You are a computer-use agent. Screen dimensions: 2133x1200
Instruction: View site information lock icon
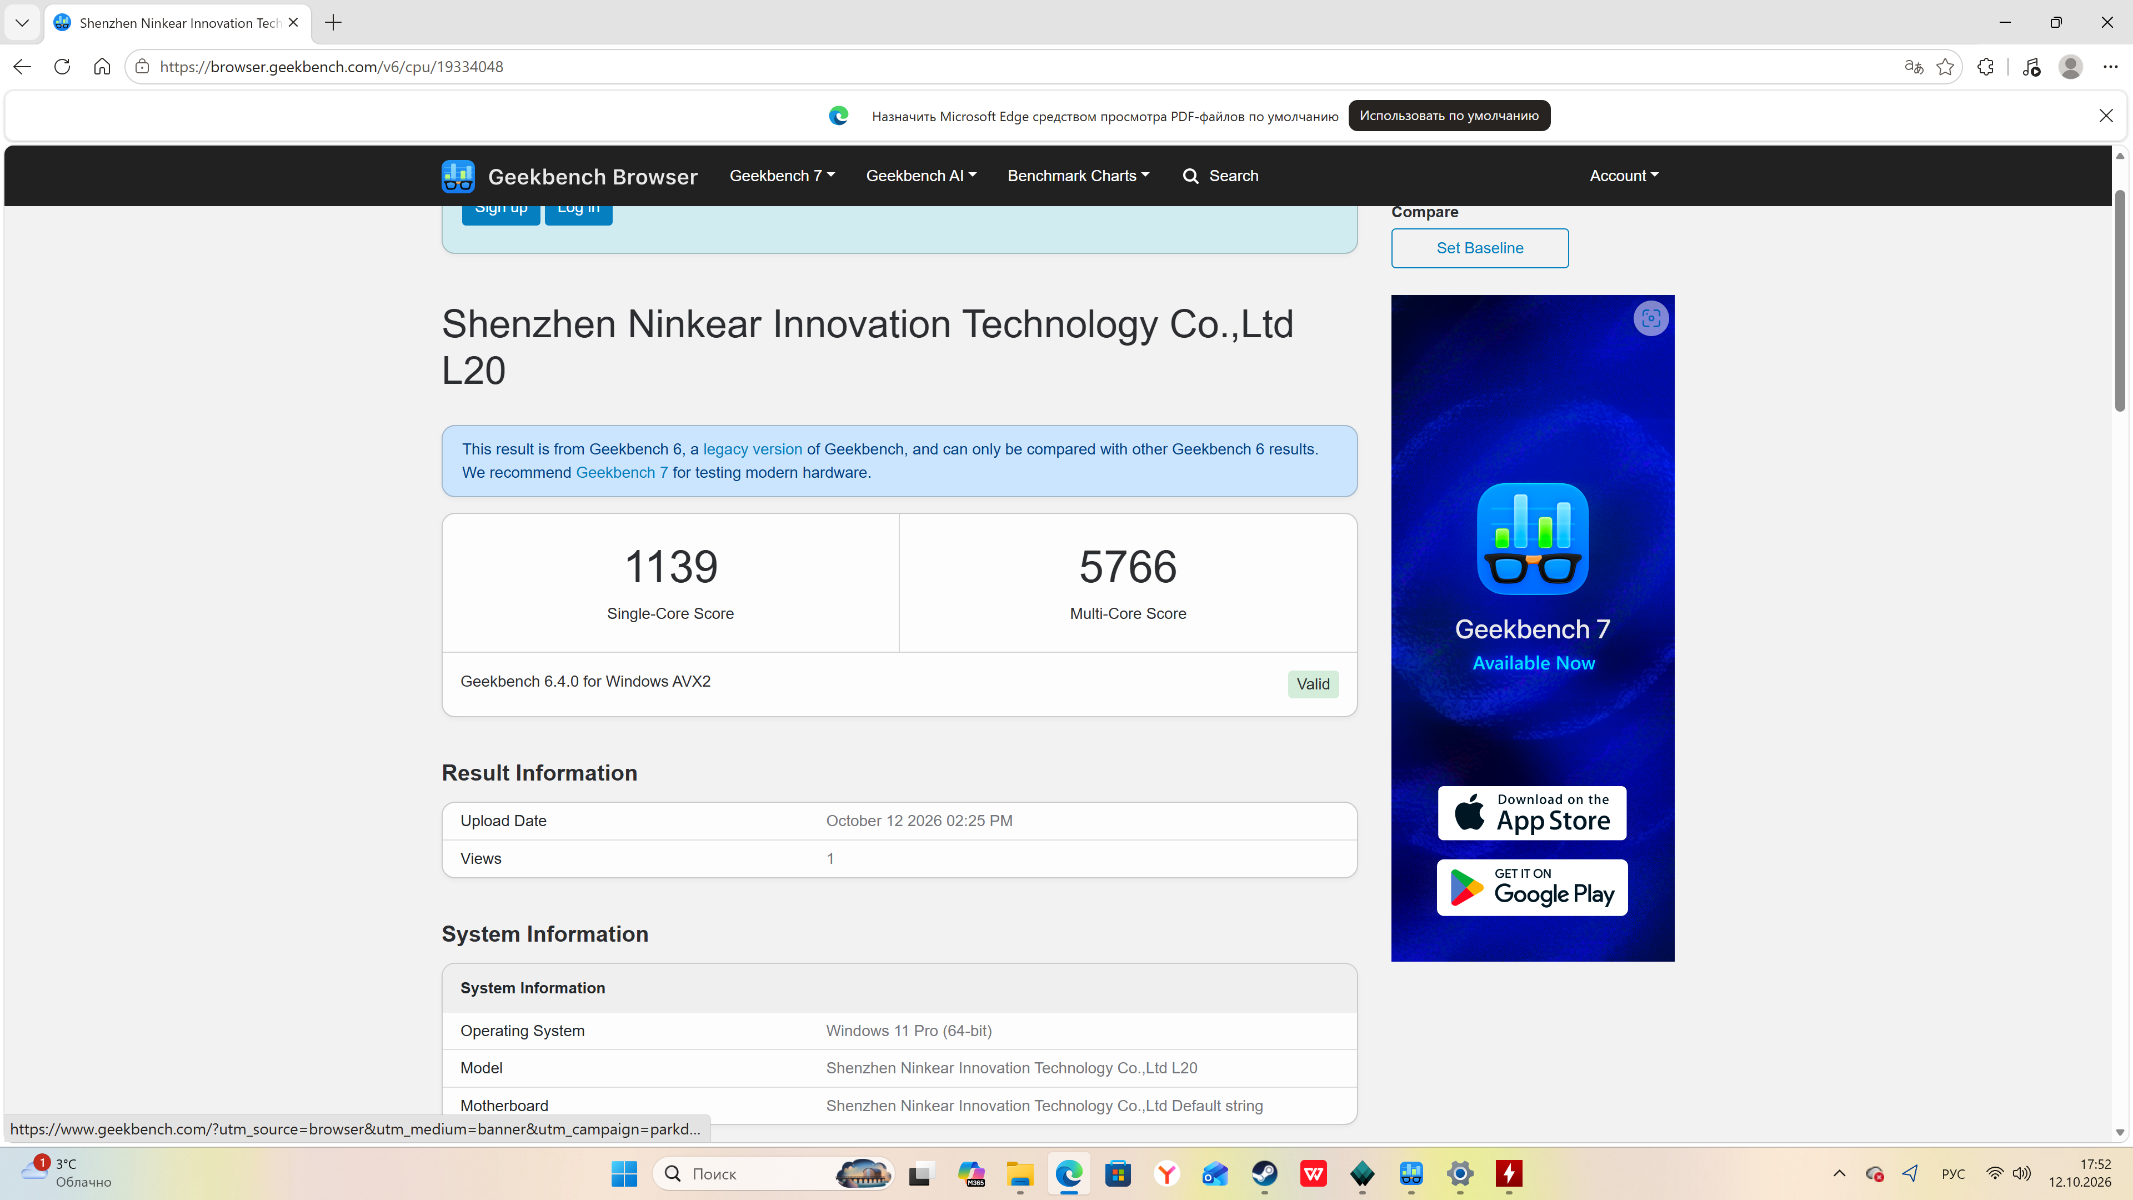[142, 67]
